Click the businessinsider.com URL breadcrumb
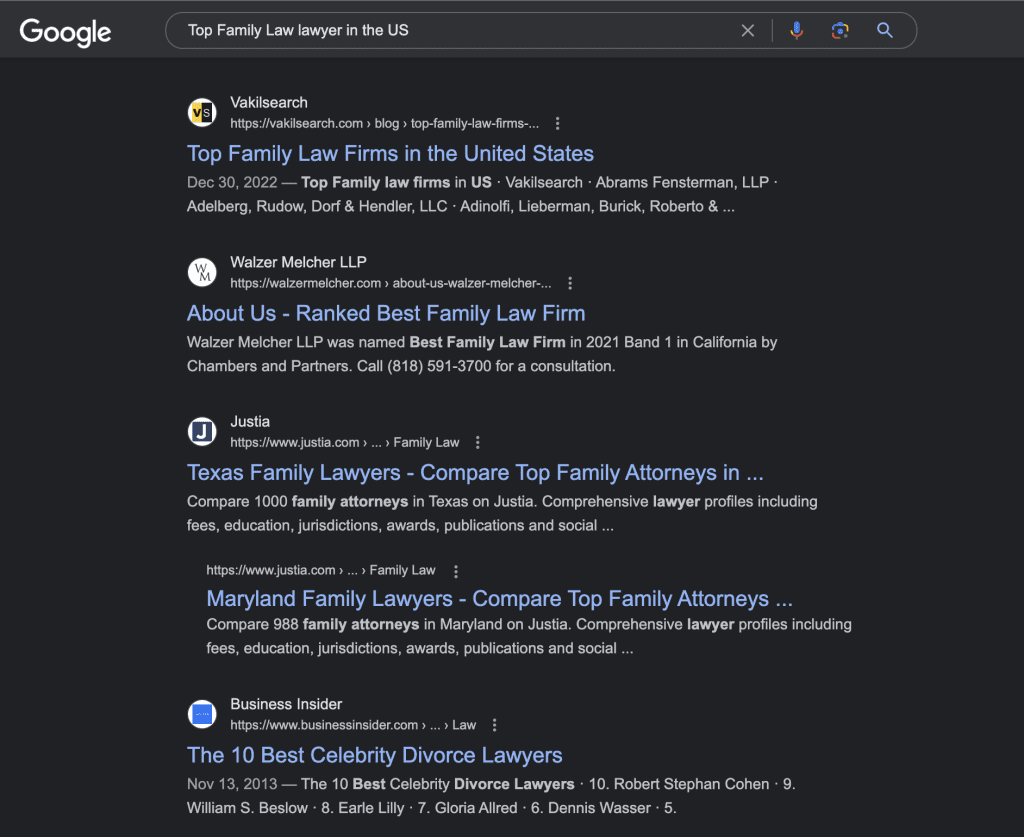The height and width of the screenshot is (837, 1024). [353, 725]
